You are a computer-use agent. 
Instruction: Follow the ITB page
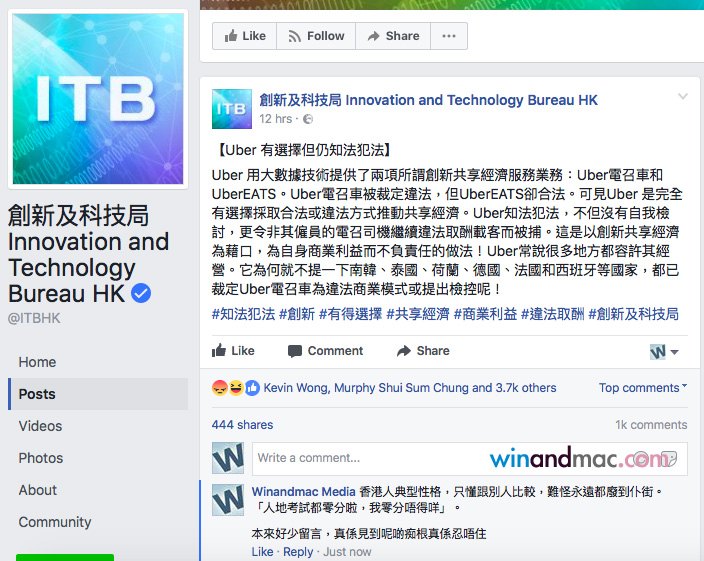316,36
